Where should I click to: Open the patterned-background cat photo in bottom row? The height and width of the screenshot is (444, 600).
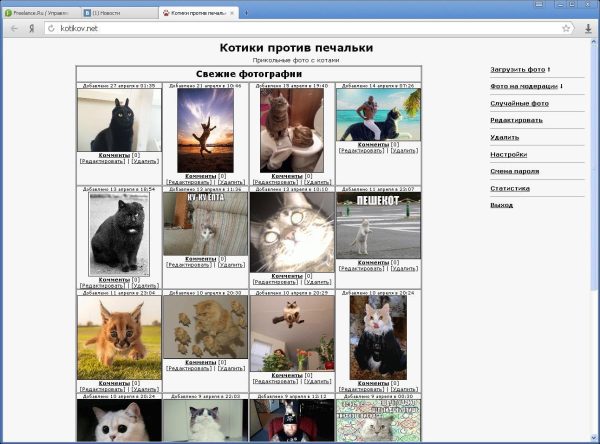click(378, 420)
